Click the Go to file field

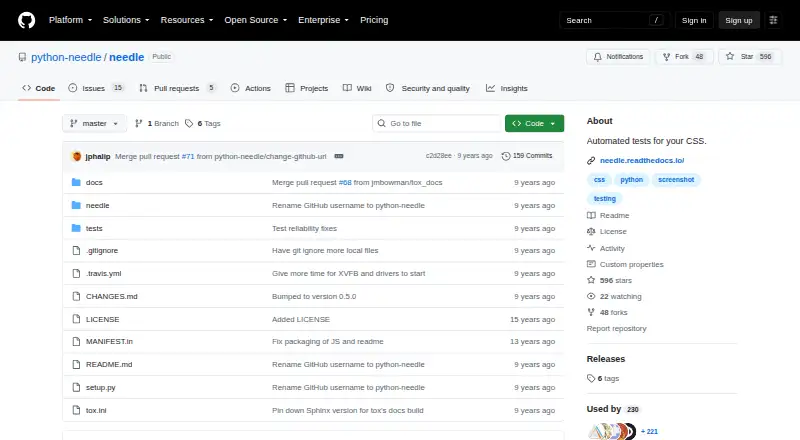coord(437,124)
